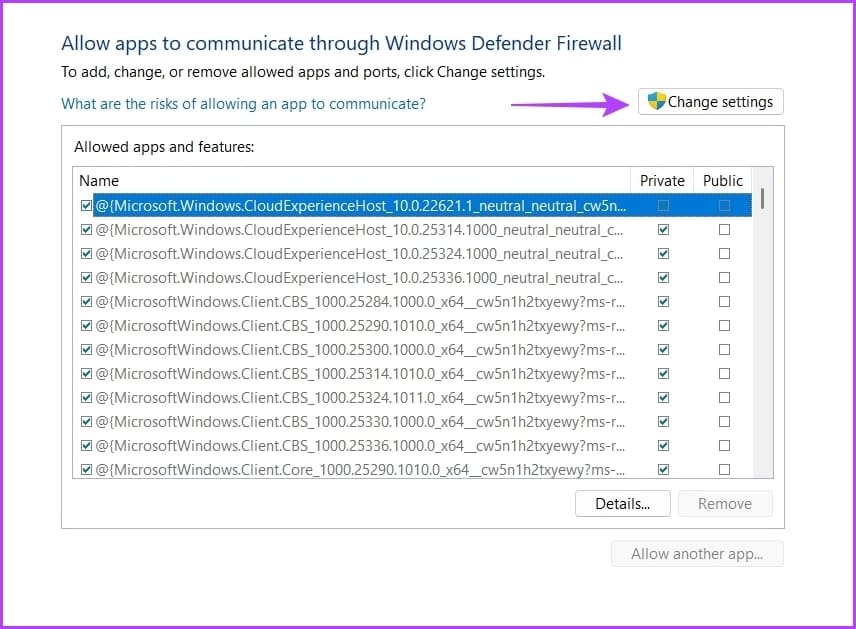The height and width of the screenshot is (629, 856).
Task: Toggle name checkbox for Client.Core_1000.25290.1010.0
Action: [86, 470]
